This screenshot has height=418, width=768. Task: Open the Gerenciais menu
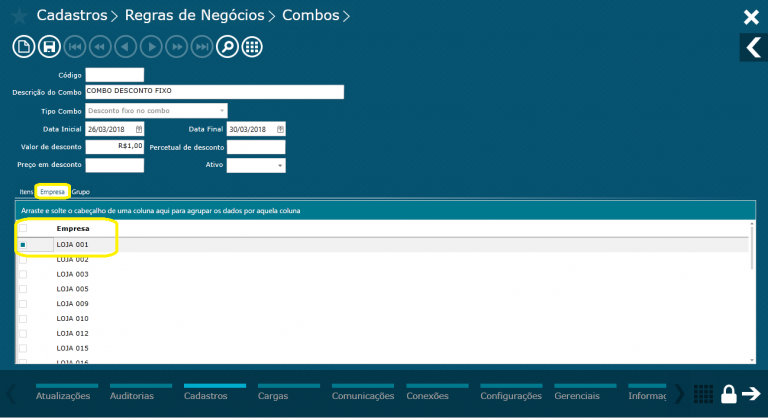click(577, 396)
